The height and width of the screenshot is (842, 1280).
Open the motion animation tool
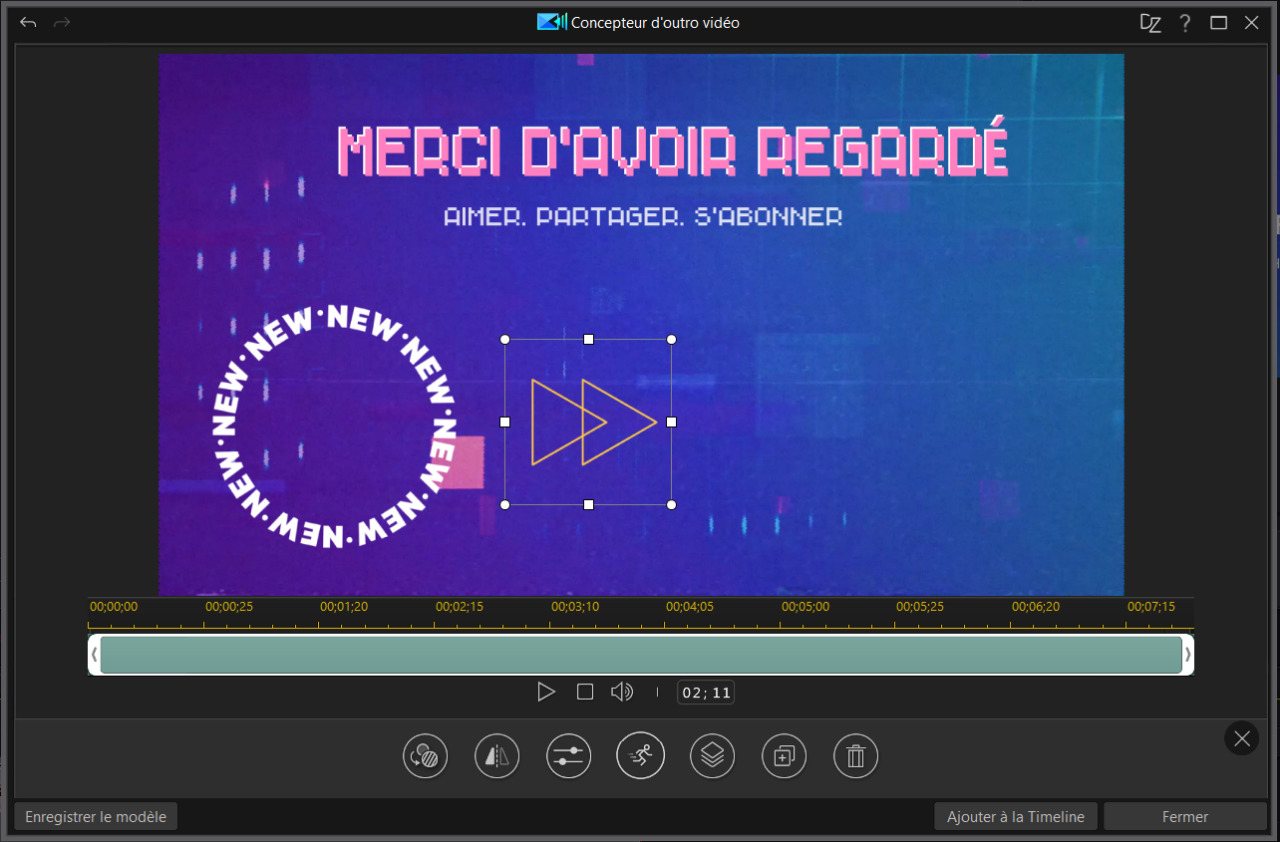coord(640,755)
